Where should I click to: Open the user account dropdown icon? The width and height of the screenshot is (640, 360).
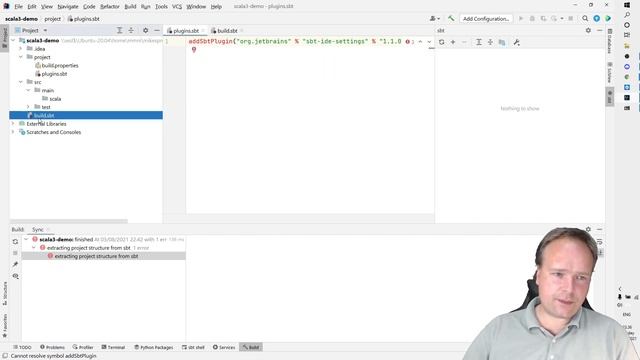click(435, 18)
